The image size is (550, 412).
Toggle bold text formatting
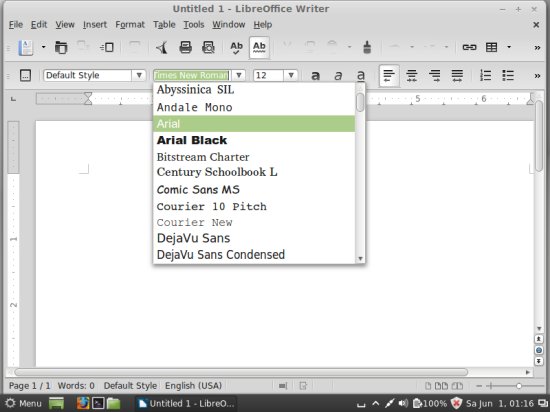(315, 75)
